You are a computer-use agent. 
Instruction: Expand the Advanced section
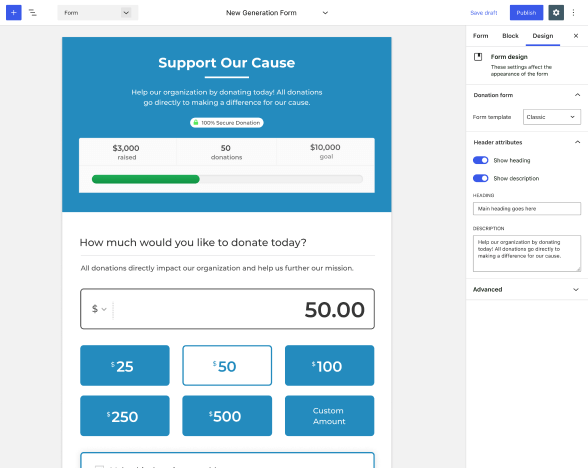click(x=526, y=290)
